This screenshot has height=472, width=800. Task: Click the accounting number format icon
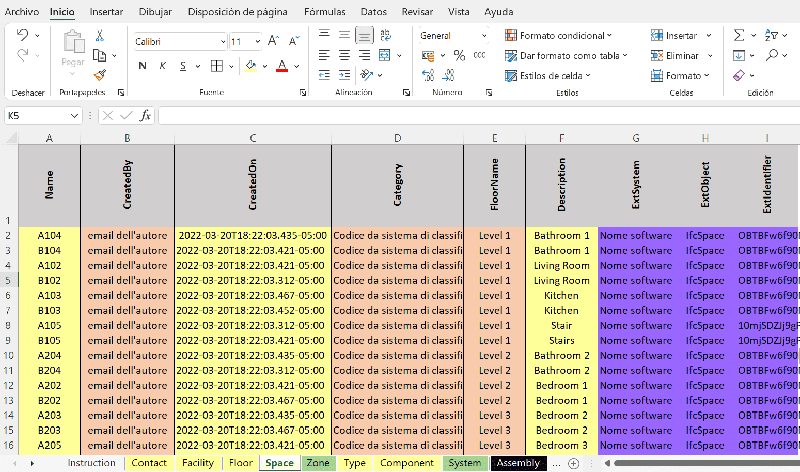coord(429,55)
